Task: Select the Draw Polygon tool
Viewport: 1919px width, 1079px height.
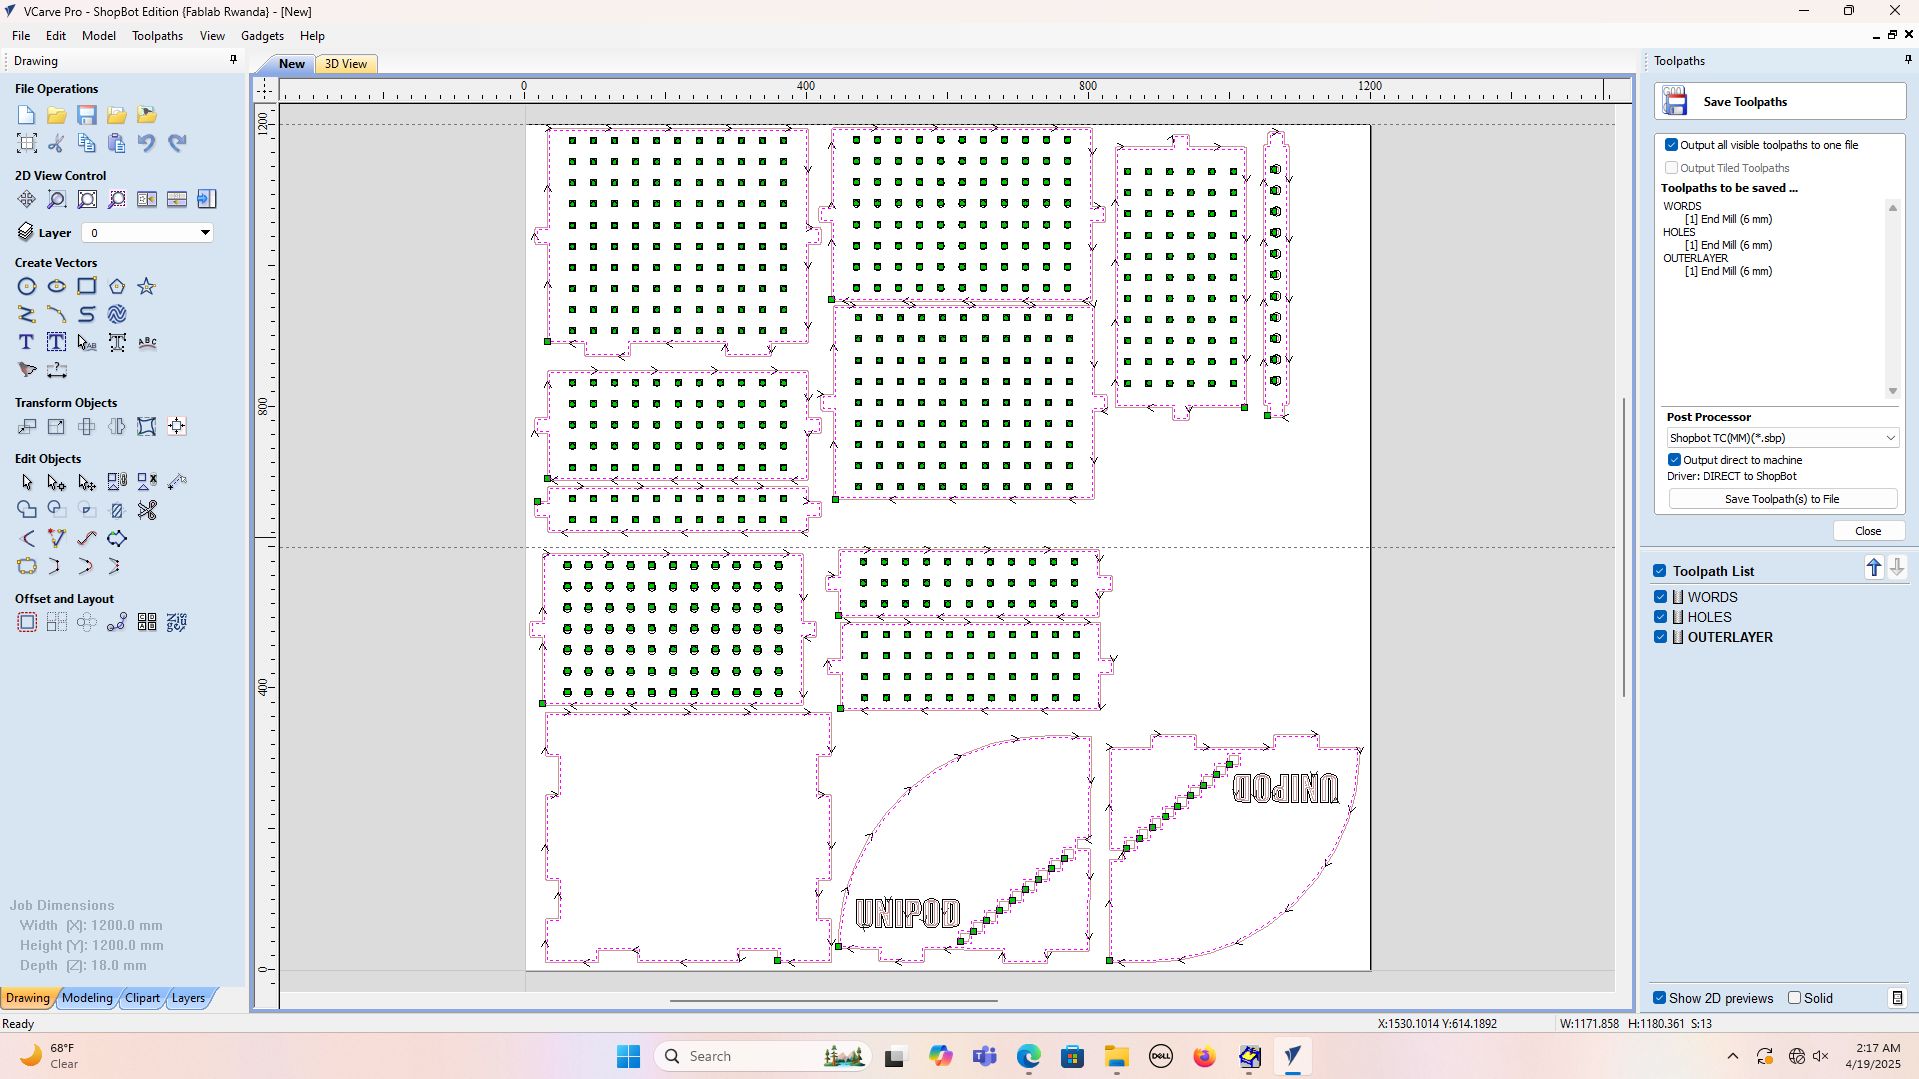Action: 117,287
